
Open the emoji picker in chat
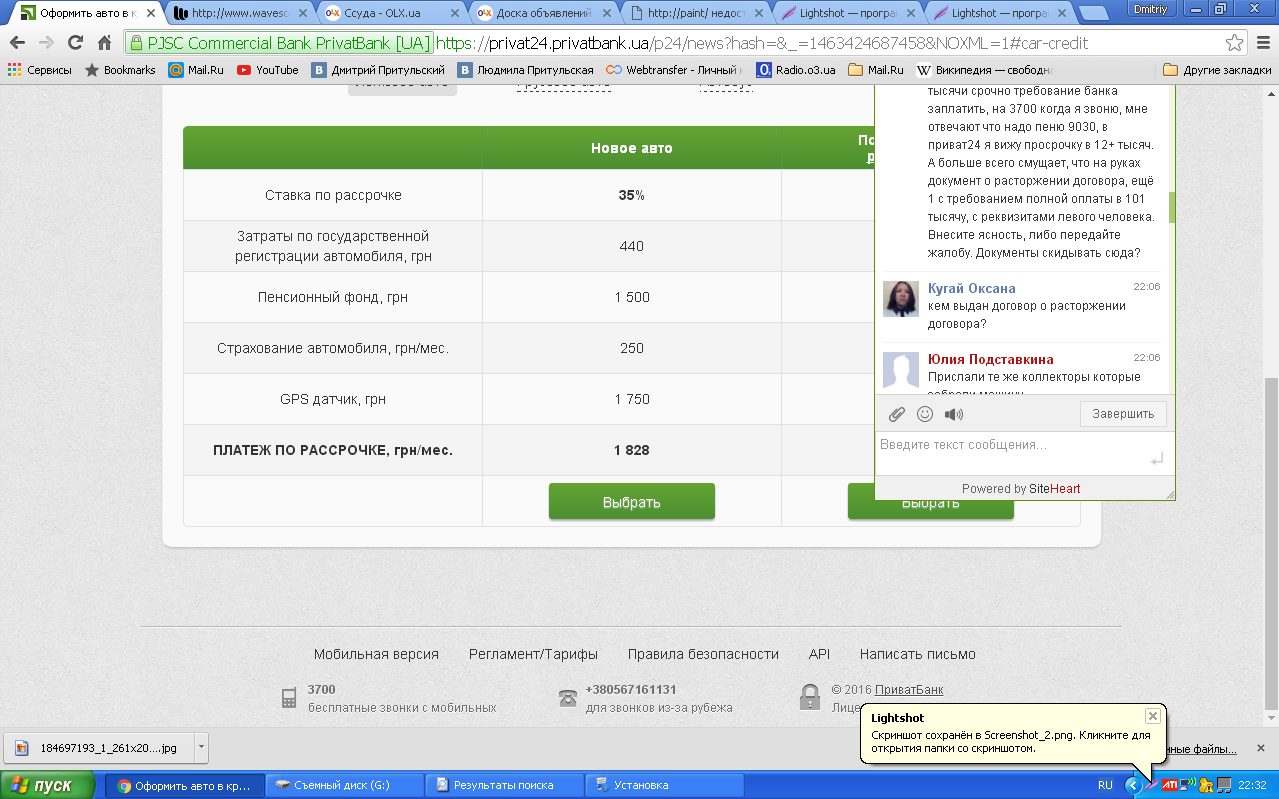click(x=925, y=414)
